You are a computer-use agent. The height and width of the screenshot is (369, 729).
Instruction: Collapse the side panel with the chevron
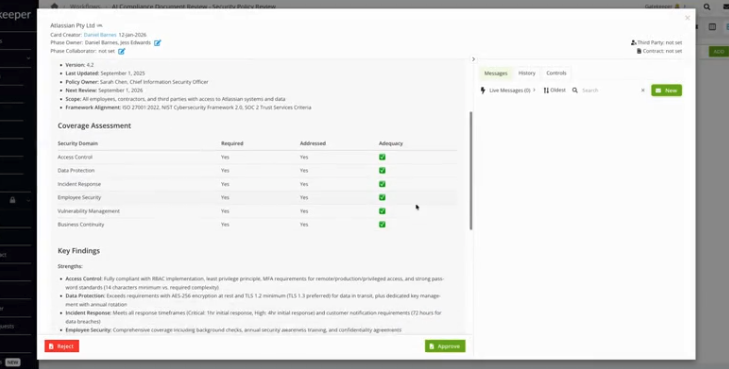[x=473, y=59]
